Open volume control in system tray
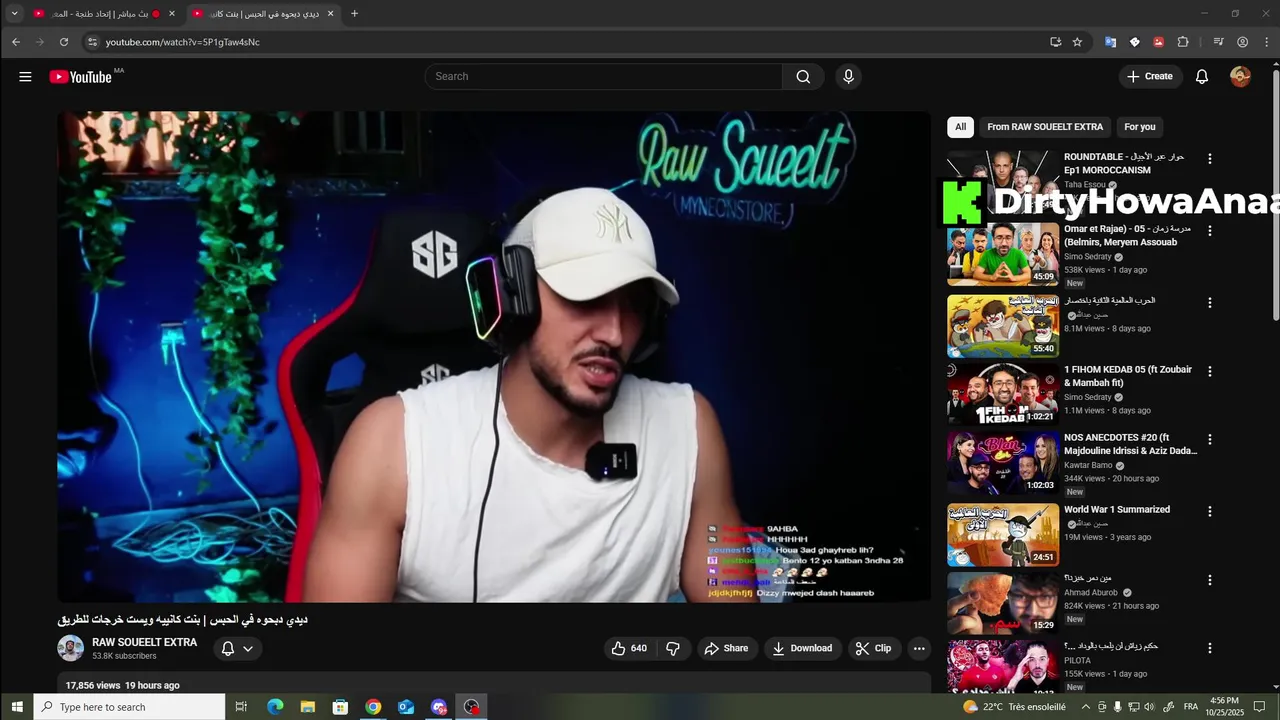Screen dimensions: 1280x720 point(1148,707)
